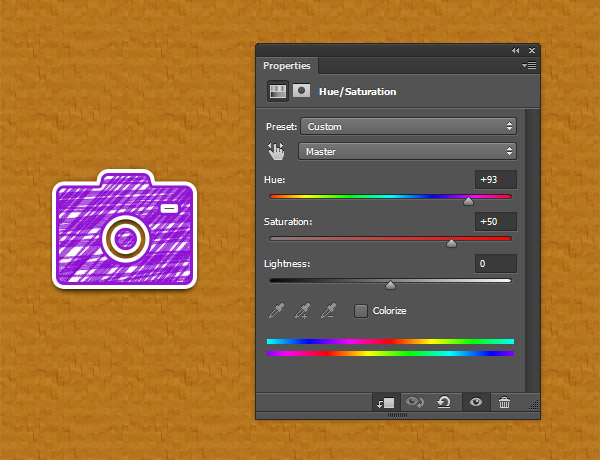Click the view previous state icon
The image size is (600, 460).
point(415,402)
